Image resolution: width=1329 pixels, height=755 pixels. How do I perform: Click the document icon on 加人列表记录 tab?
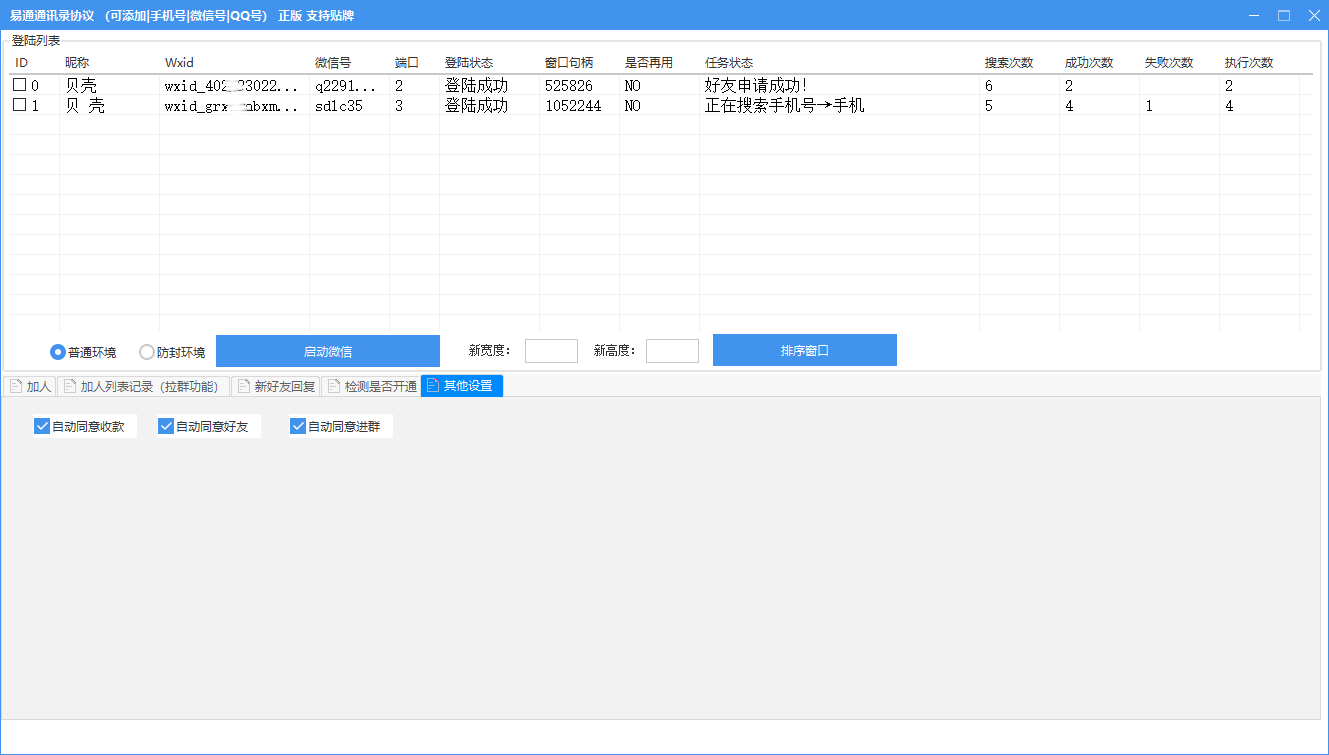[x=69, y=386]
